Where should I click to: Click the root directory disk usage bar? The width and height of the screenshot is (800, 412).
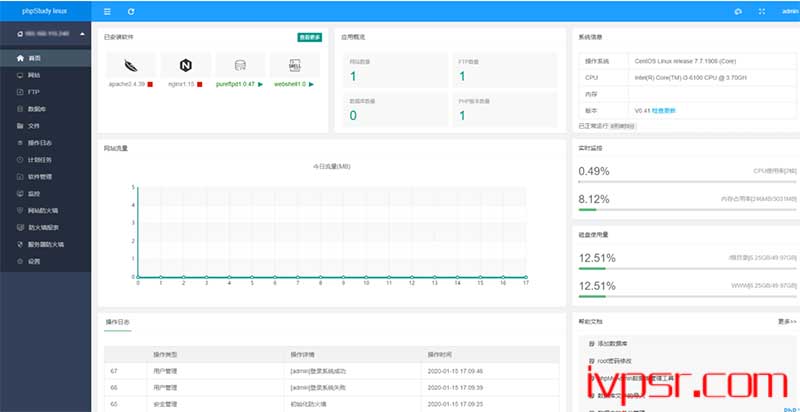coord(687,268)
